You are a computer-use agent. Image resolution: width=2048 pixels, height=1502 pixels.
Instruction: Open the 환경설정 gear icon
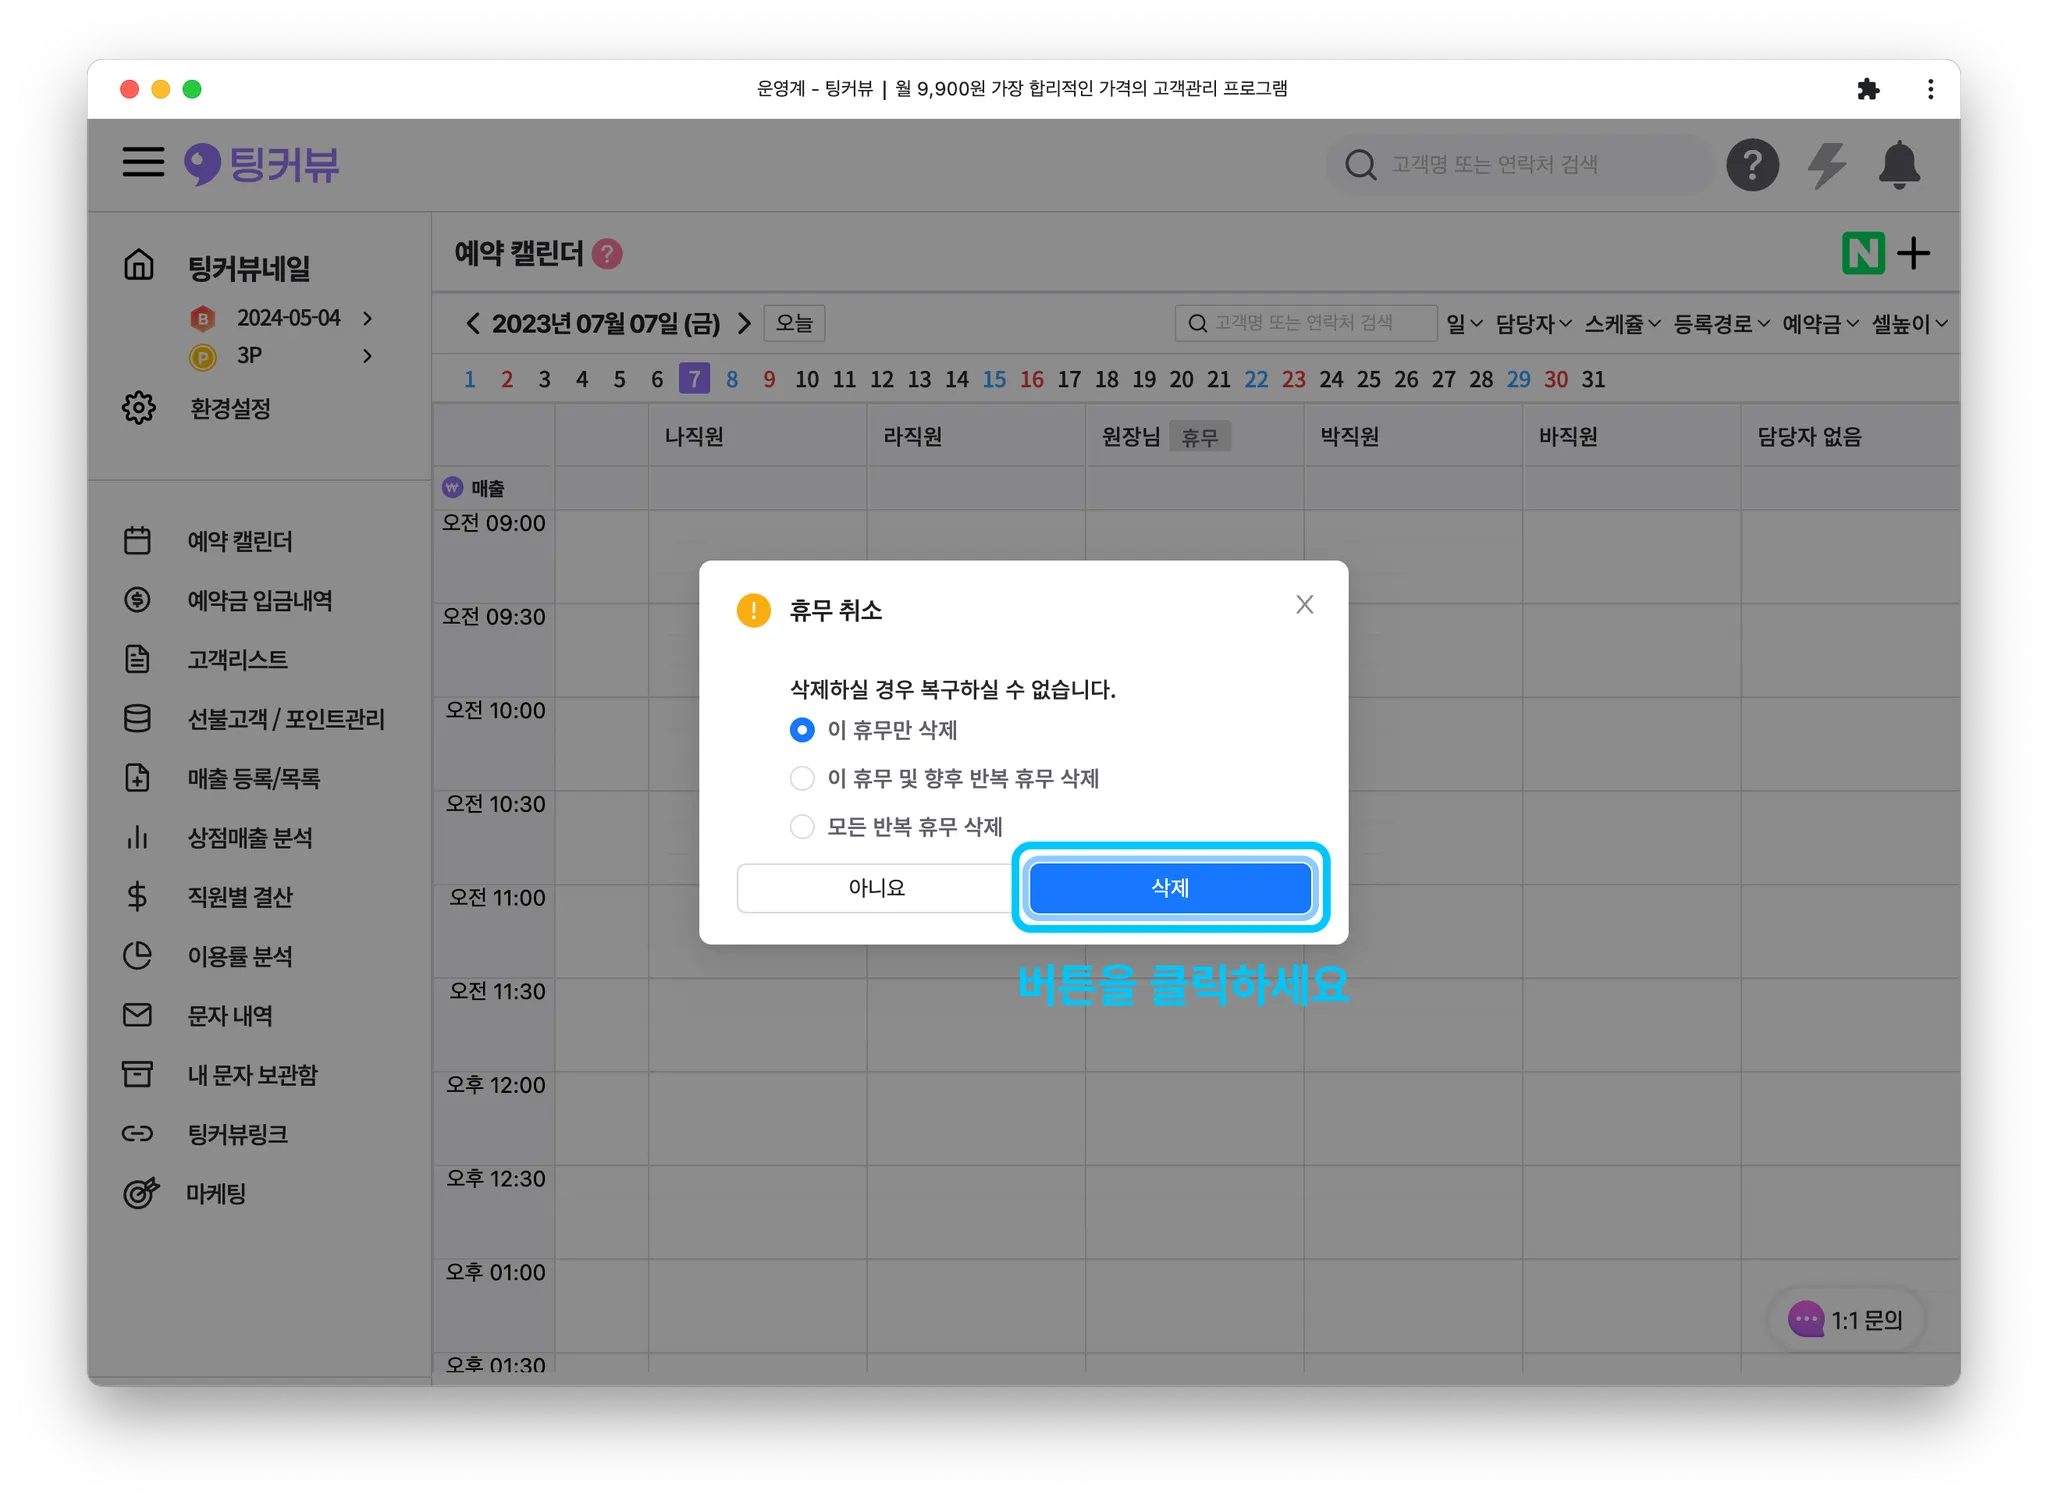coord(139,408)
